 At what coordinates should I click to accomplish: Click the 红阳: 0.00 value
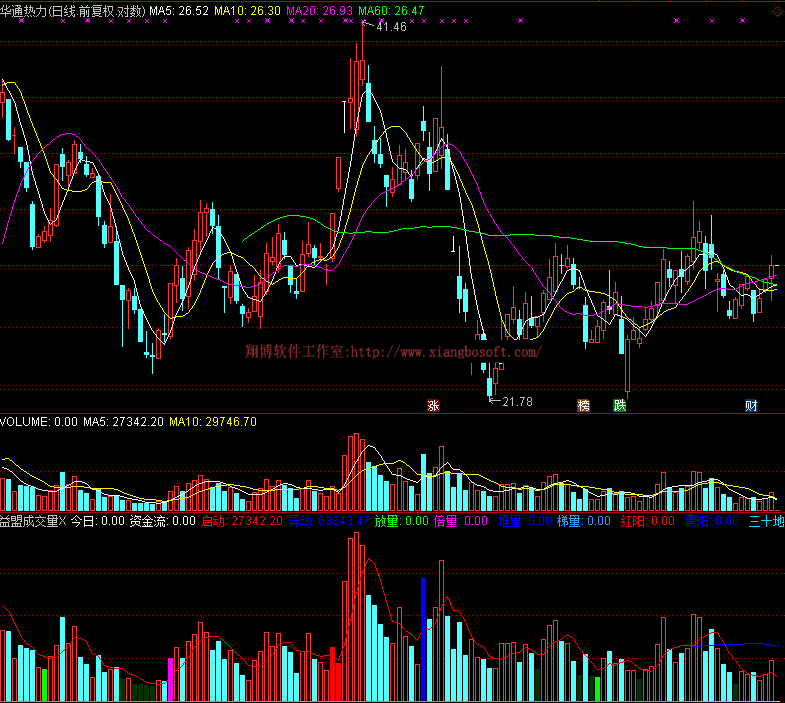648,521
